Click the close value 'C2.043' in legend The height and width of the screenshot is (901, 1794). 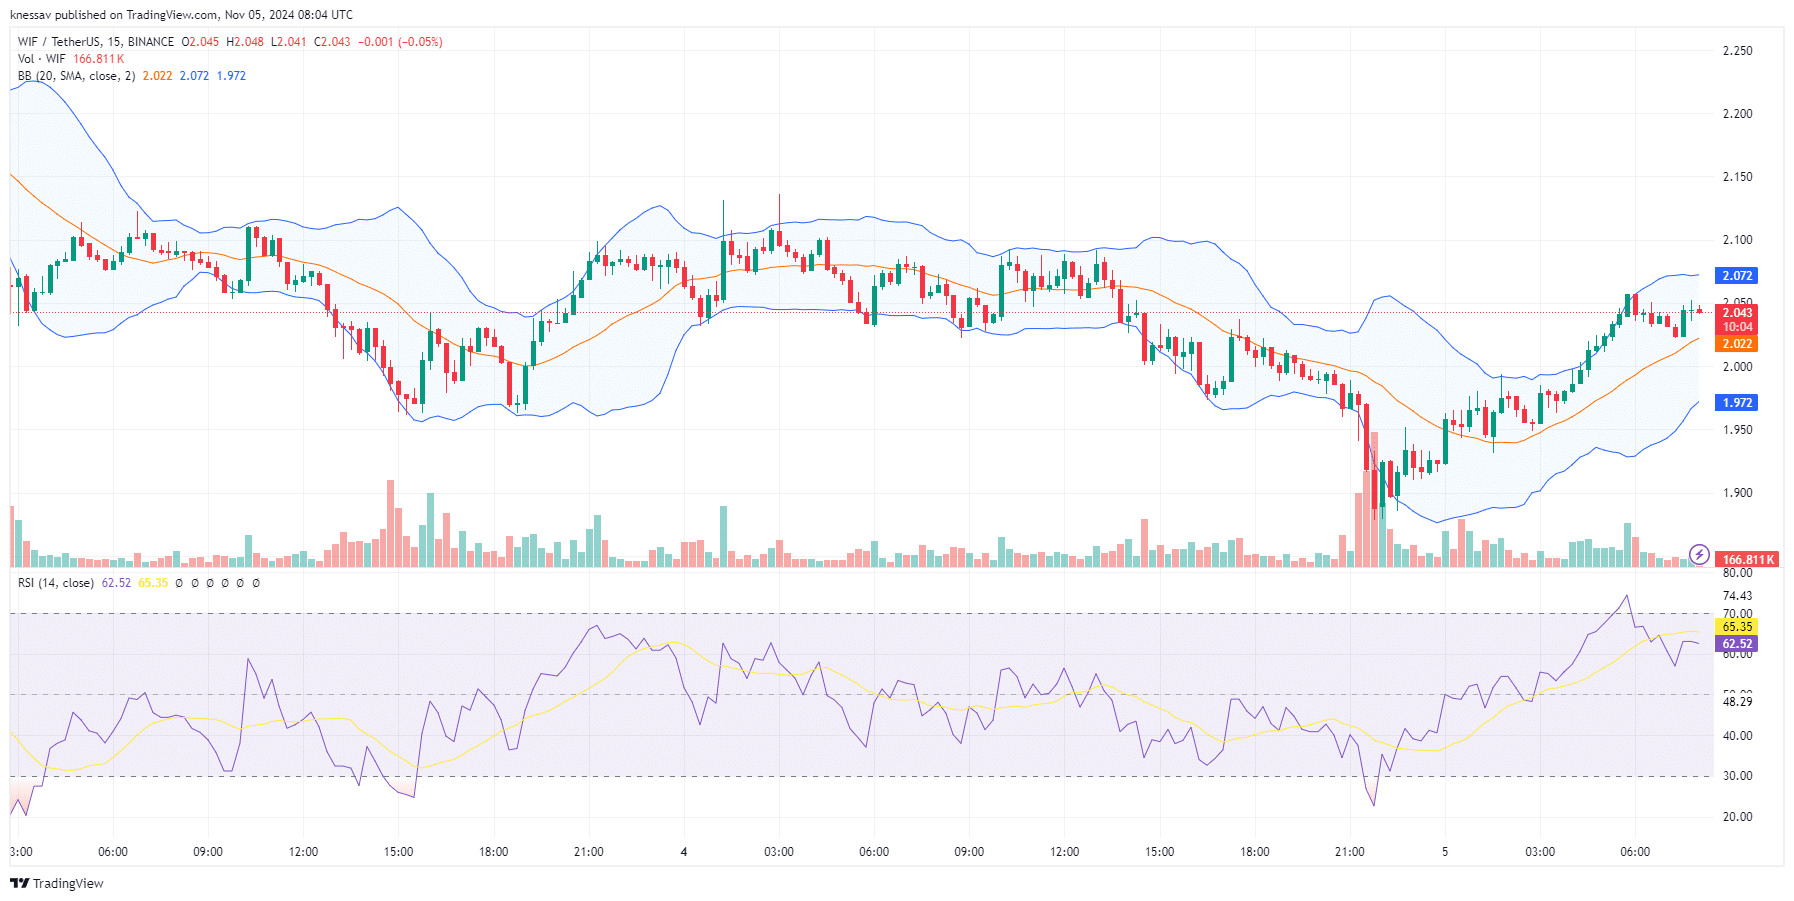(x=332, y=42)
